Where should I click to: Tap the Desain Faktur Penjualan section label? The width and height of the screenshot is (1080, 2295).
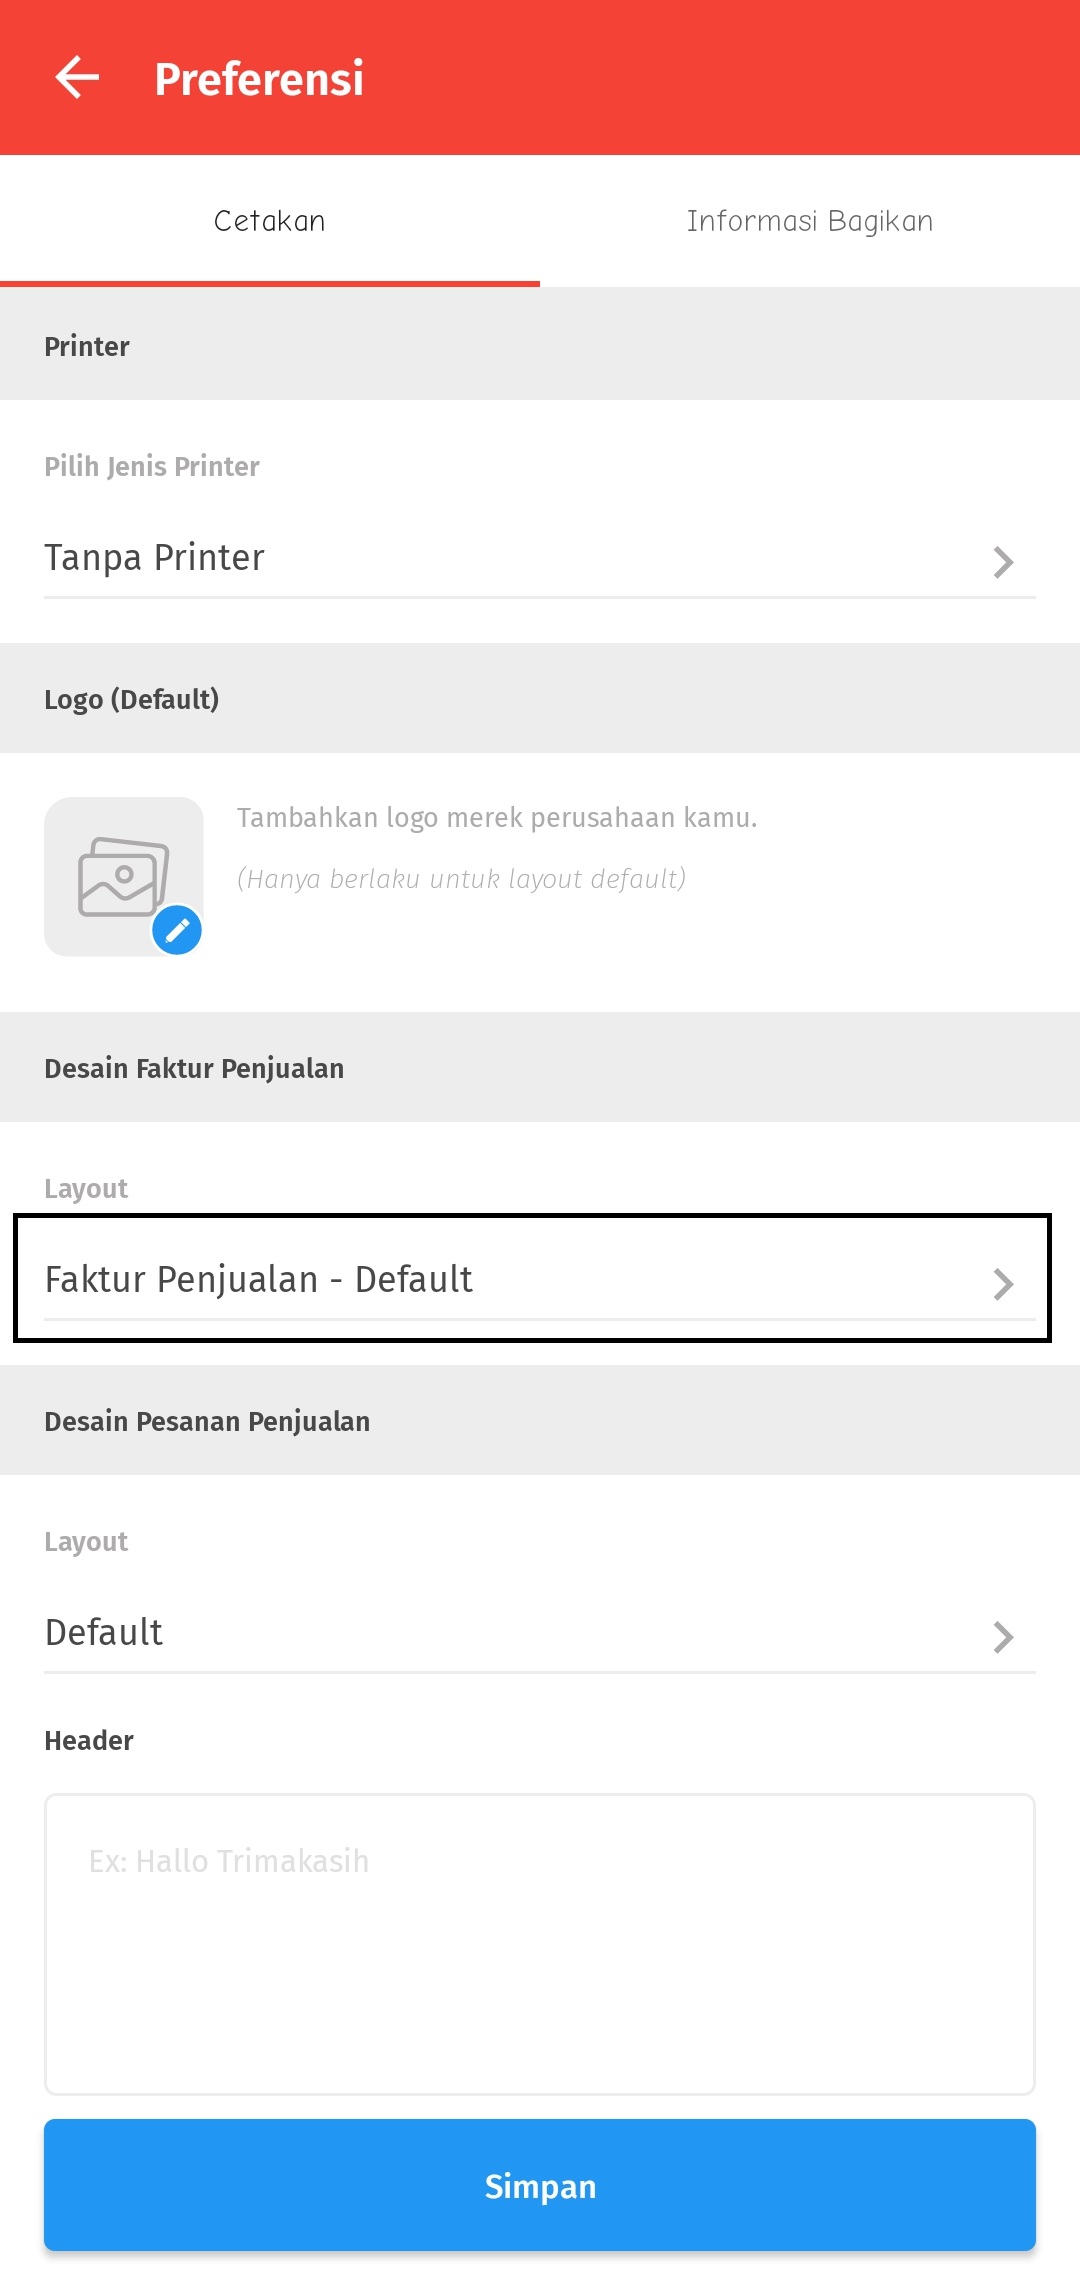coord(194,1067)
